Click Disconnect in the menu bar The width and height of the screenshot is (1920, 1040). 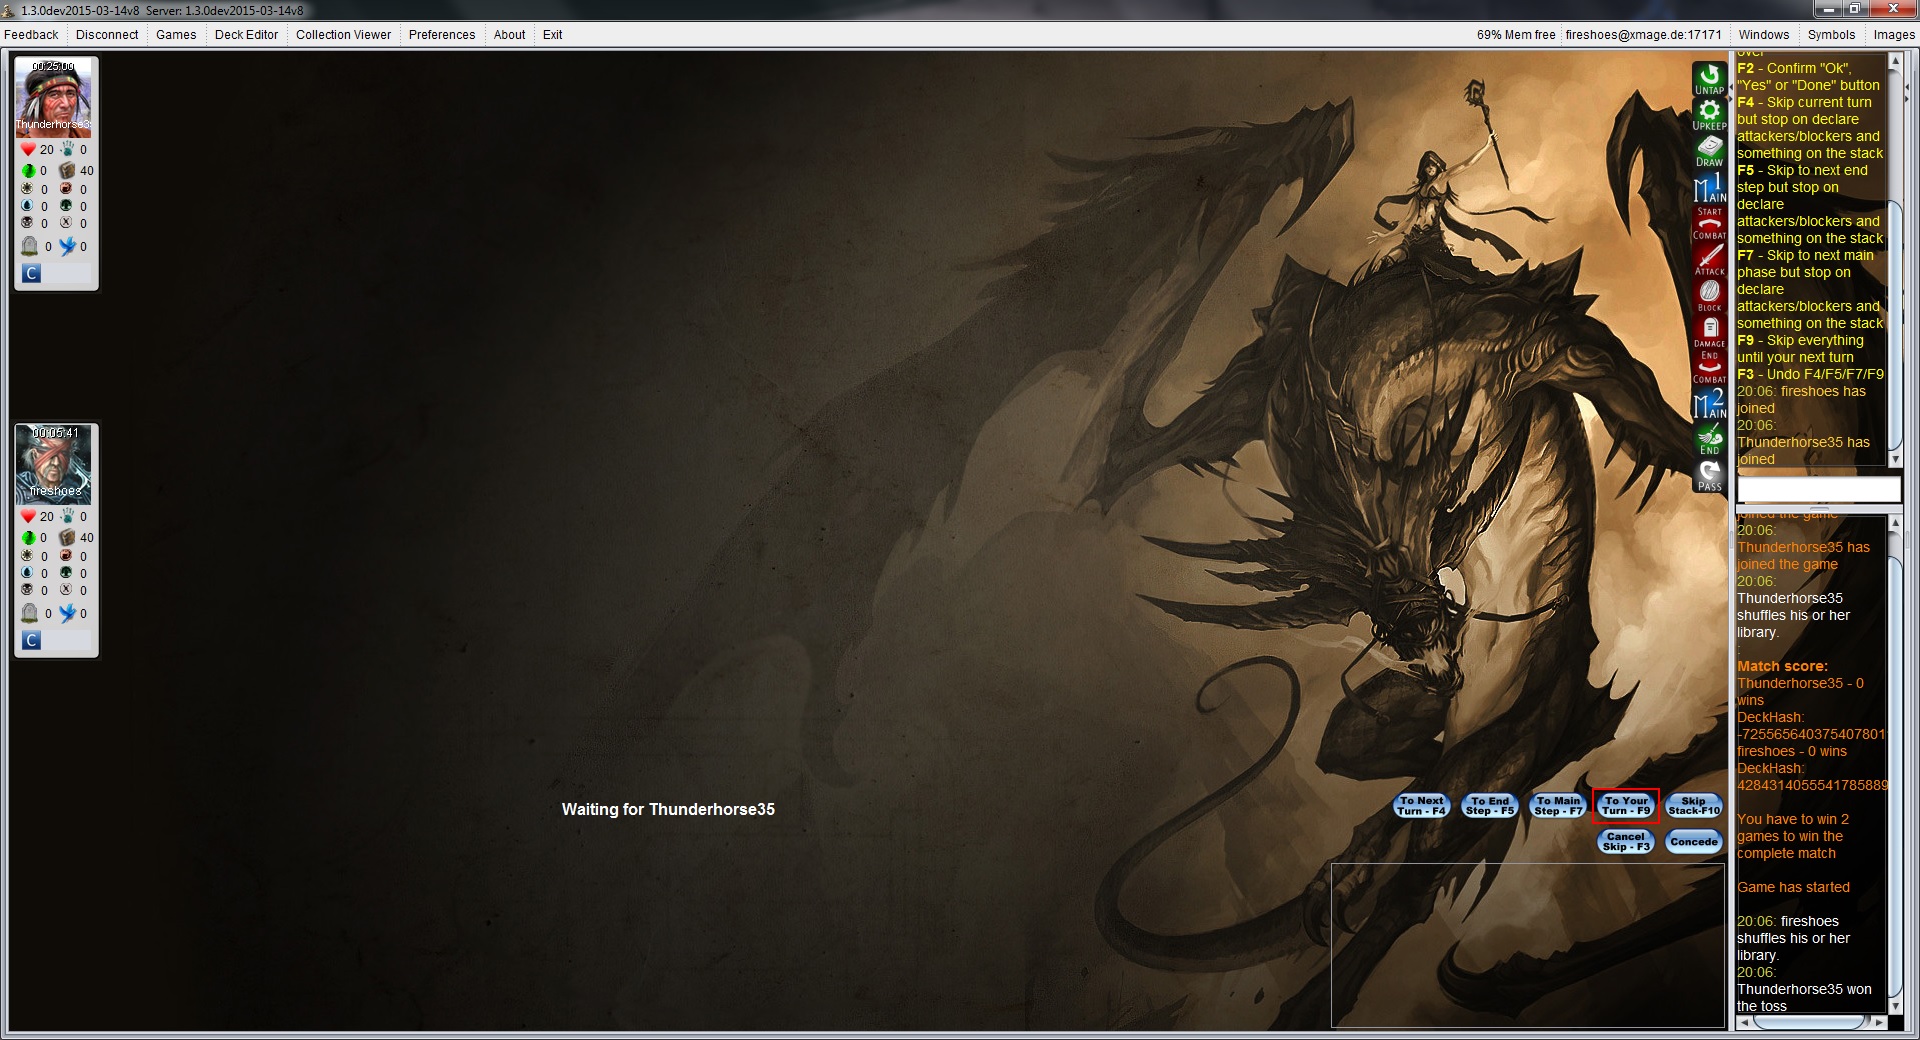click(x=107, y=34)
